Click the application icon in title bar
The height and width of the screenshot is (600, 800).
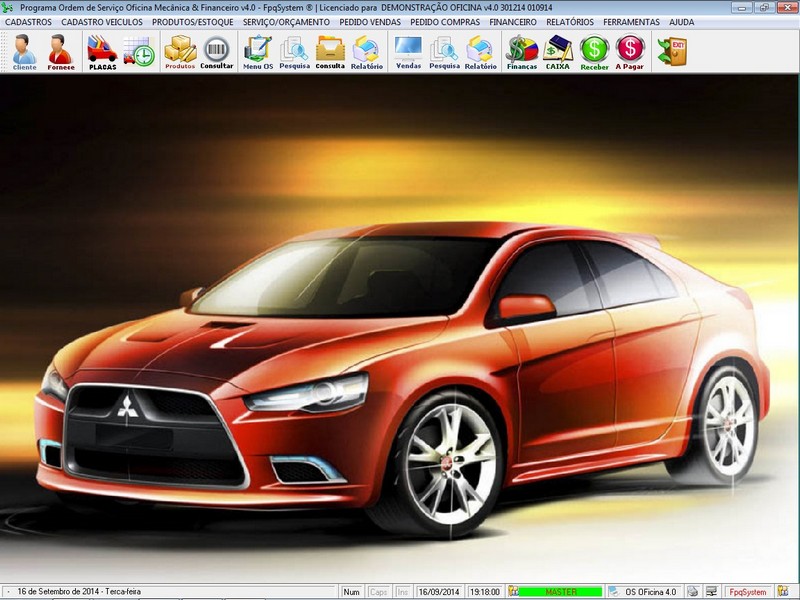(7, 8)
